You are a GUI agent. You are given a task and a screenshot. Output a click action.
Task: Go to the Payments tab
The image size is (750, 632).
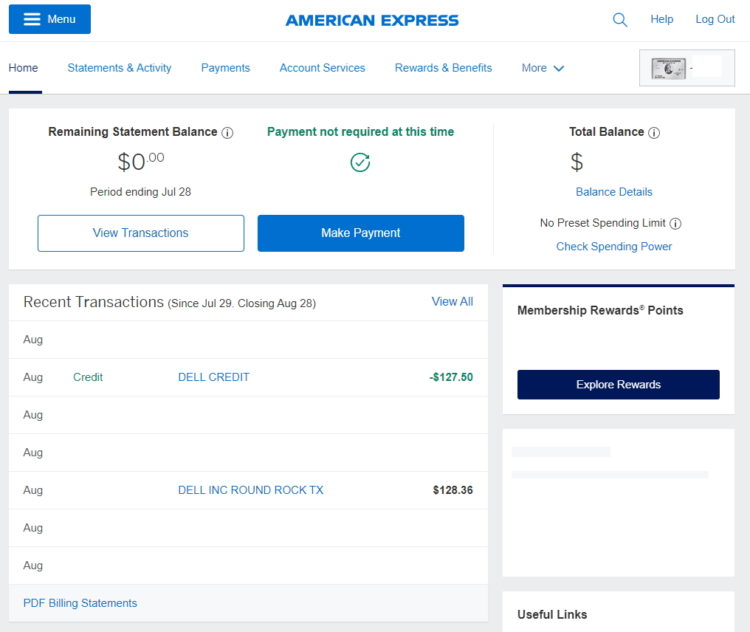pos(225,68)
